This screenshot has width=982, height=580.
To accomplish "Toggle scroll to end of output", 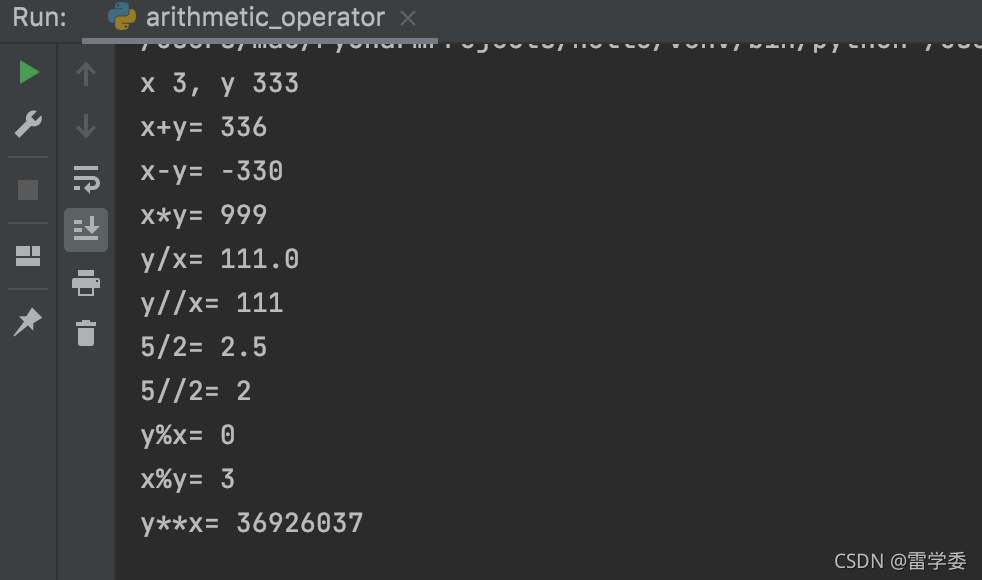I will point(86,229).
